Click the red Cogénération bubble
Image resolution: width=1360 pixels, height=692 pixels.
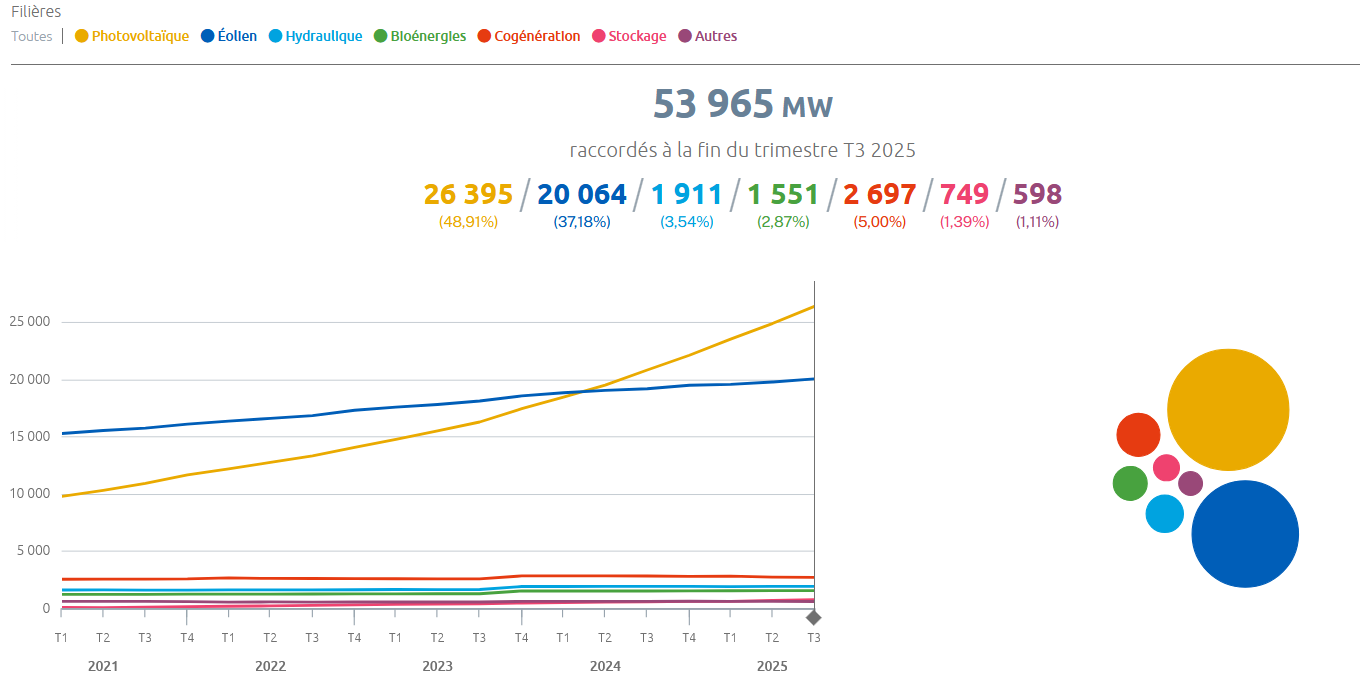pos(1138,434)
